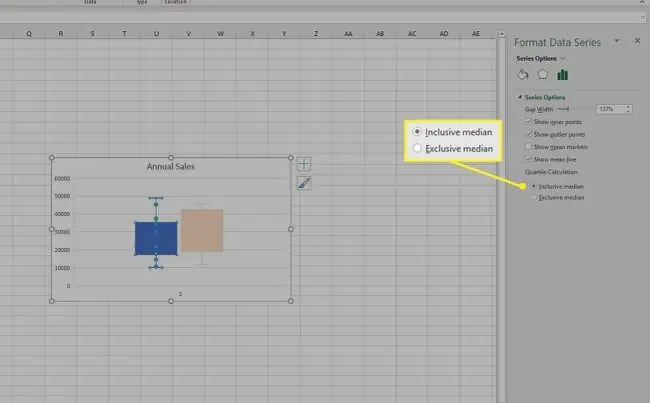Click the 0 axis label
This screenshot has width=650, height=403.
(68, 286)
